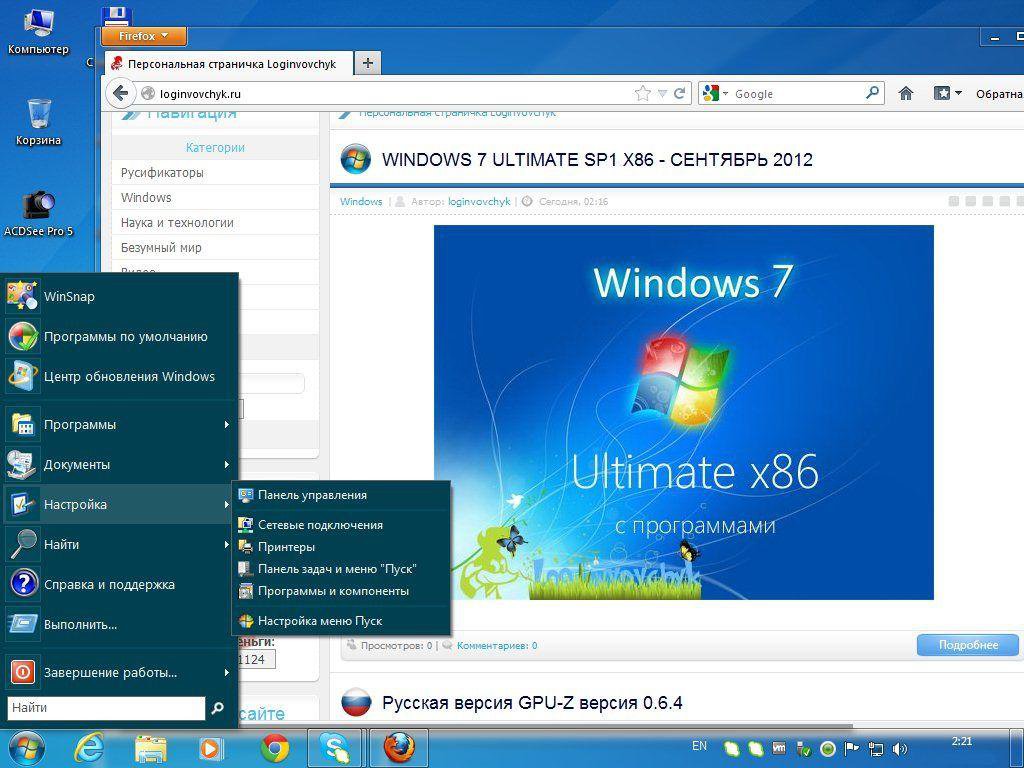Select the ACDSee Pro 5 desktop shortcut
Image resolution: width=1024 pixels, height=768 pixels.
[x=38, y=214]
